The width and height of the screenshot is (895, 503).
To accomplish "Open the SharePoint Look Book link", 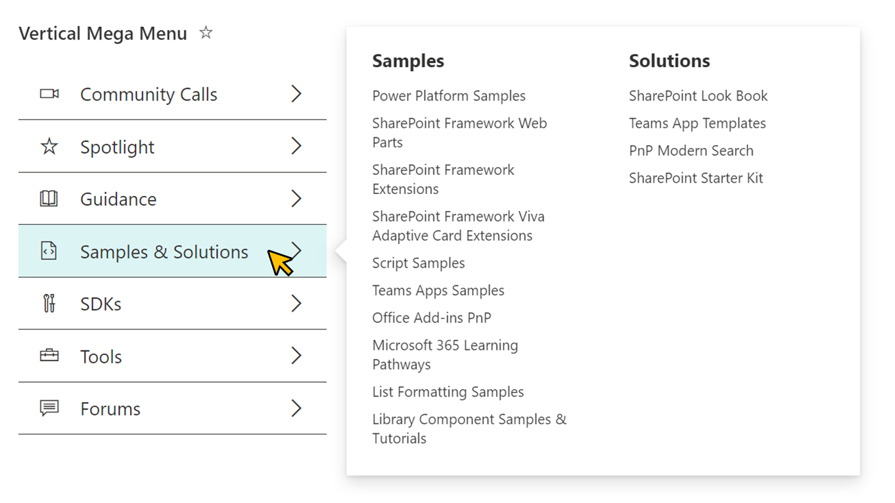I will (x=698, y=96).
